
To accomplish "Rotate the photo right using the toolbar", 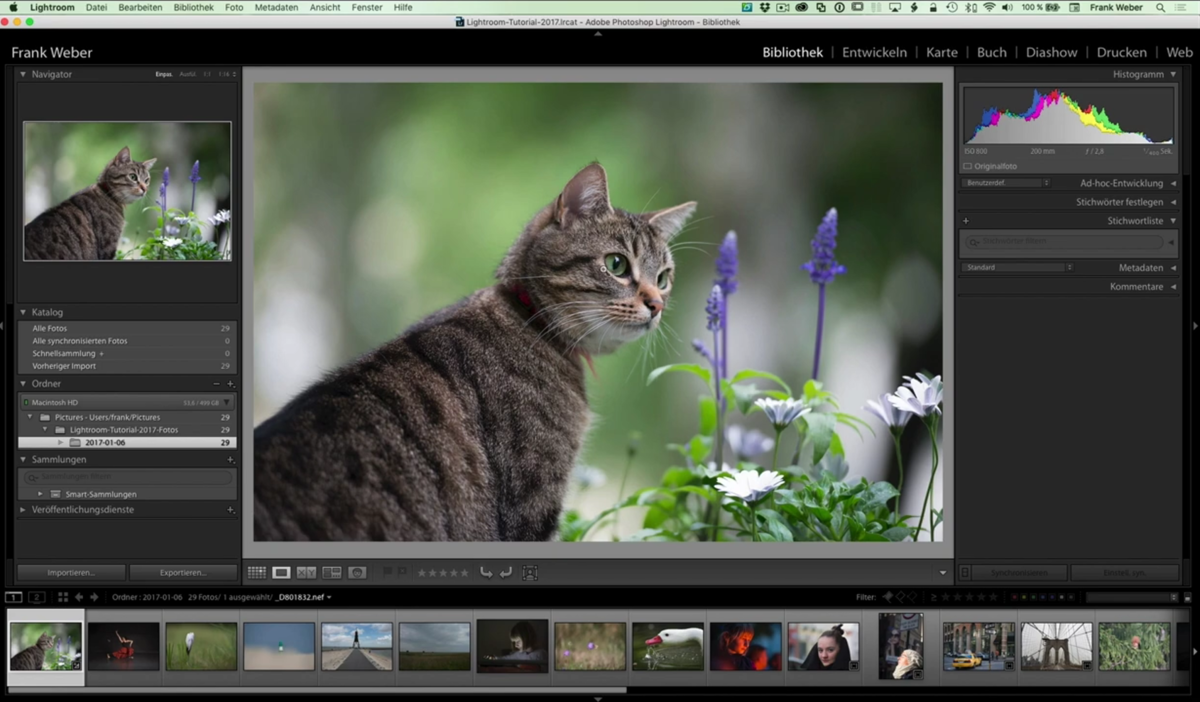I will click(x=508, y=572).
